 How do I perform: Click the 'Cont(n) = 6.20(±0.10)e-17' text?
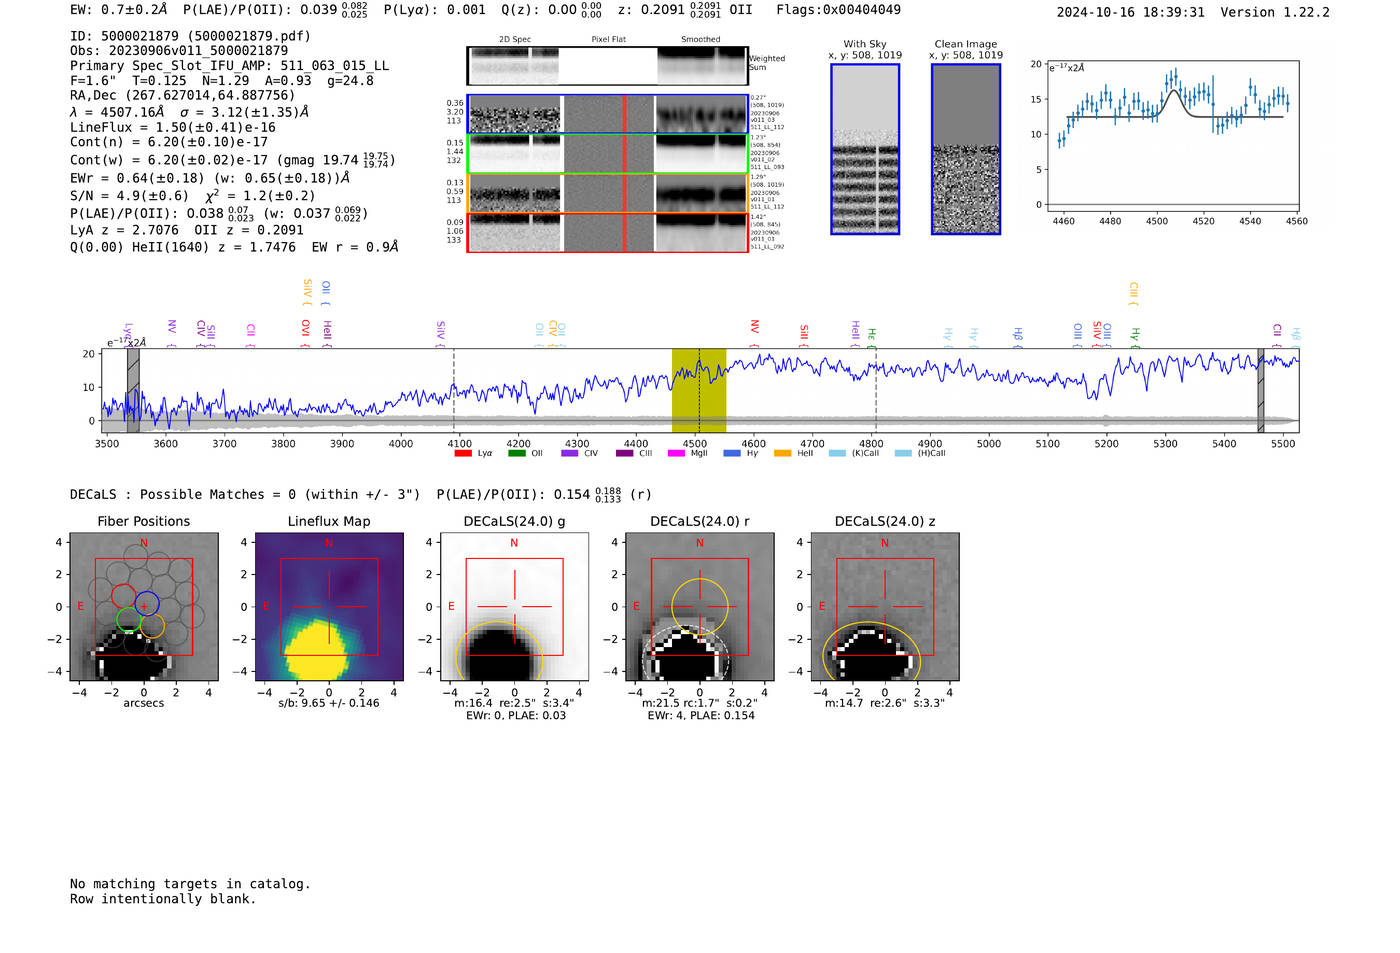pos(169,142)
